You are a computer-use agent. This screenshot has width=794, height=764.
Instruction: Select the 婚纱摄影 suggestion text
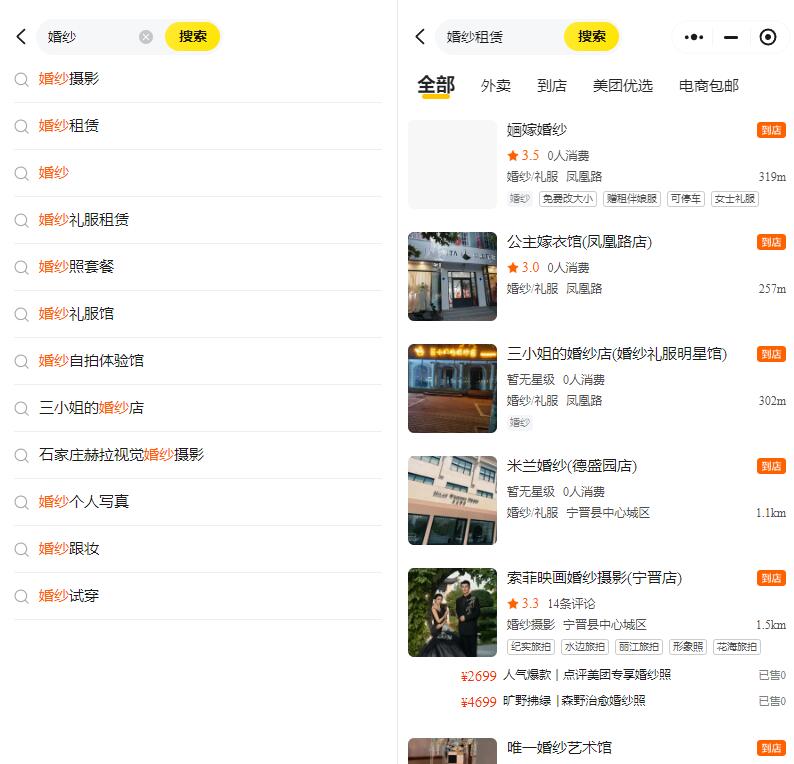[69, 78]
